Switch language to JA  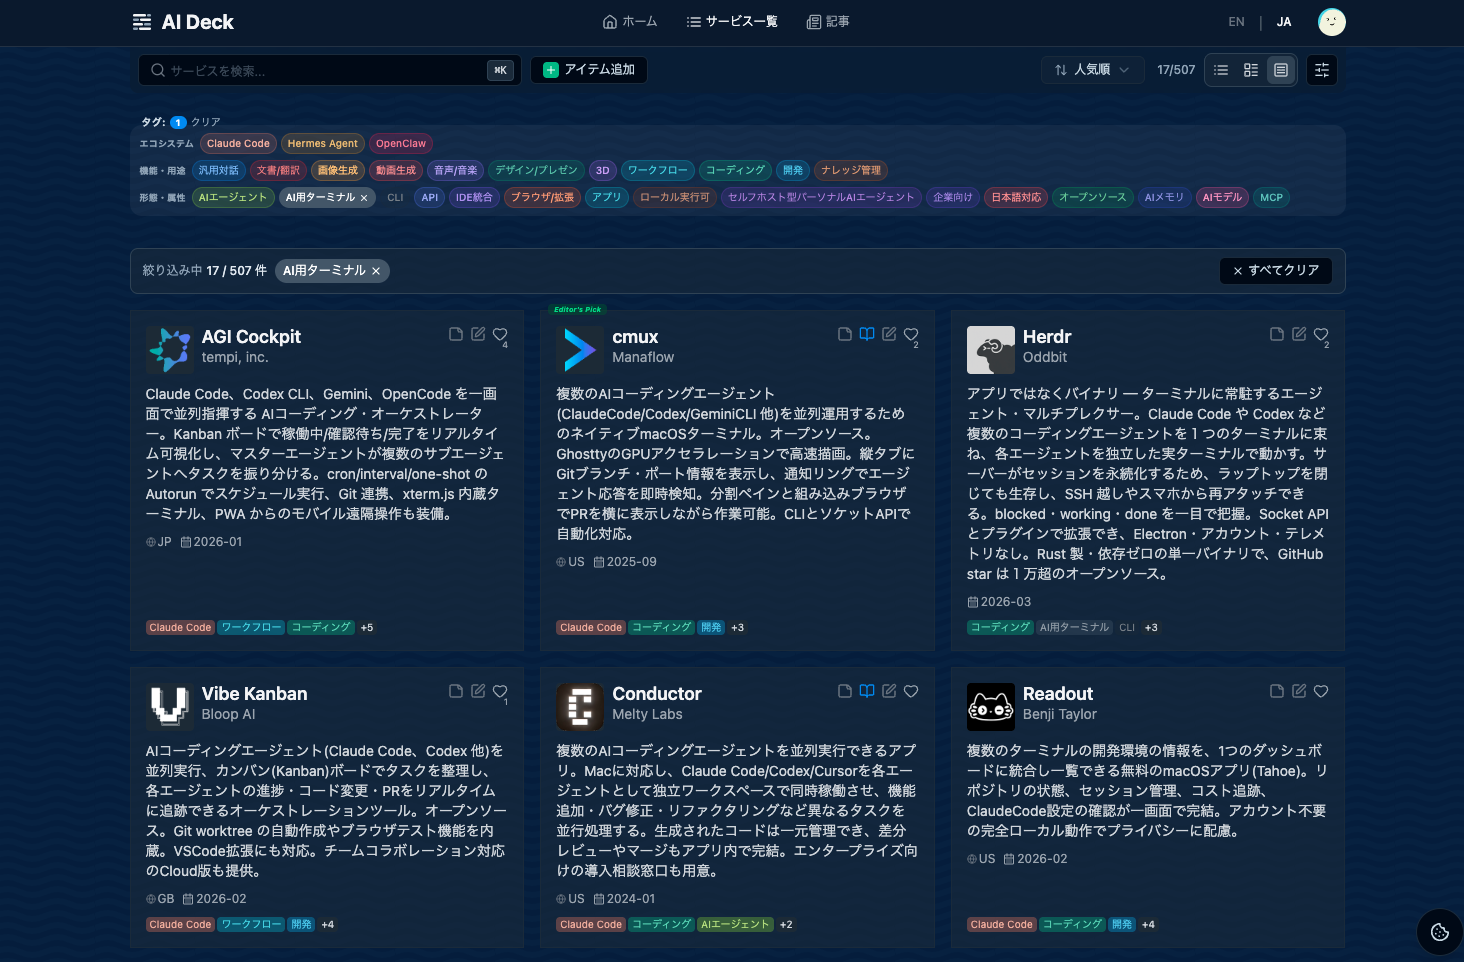[1284, 22]
